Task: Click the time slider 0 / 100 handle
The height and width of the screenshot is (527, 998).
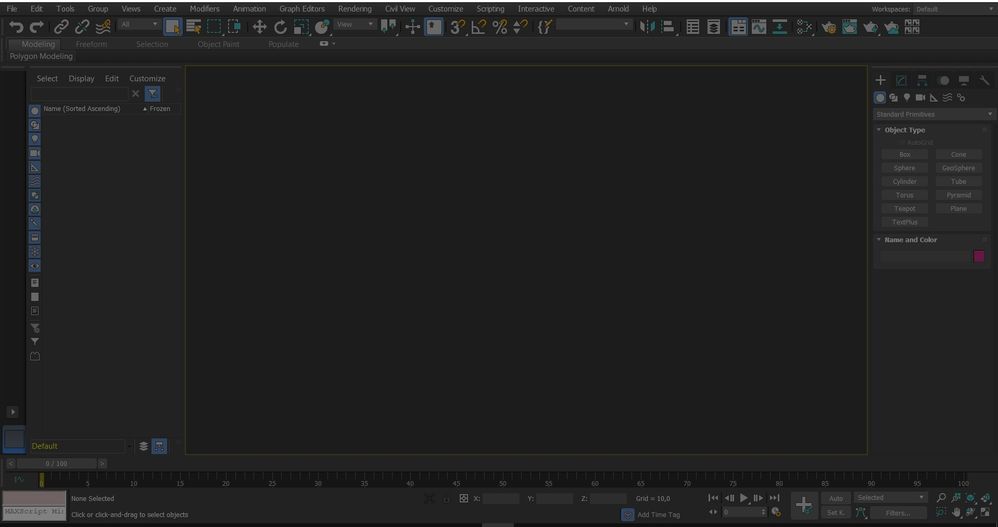Action: pos(57,463)
